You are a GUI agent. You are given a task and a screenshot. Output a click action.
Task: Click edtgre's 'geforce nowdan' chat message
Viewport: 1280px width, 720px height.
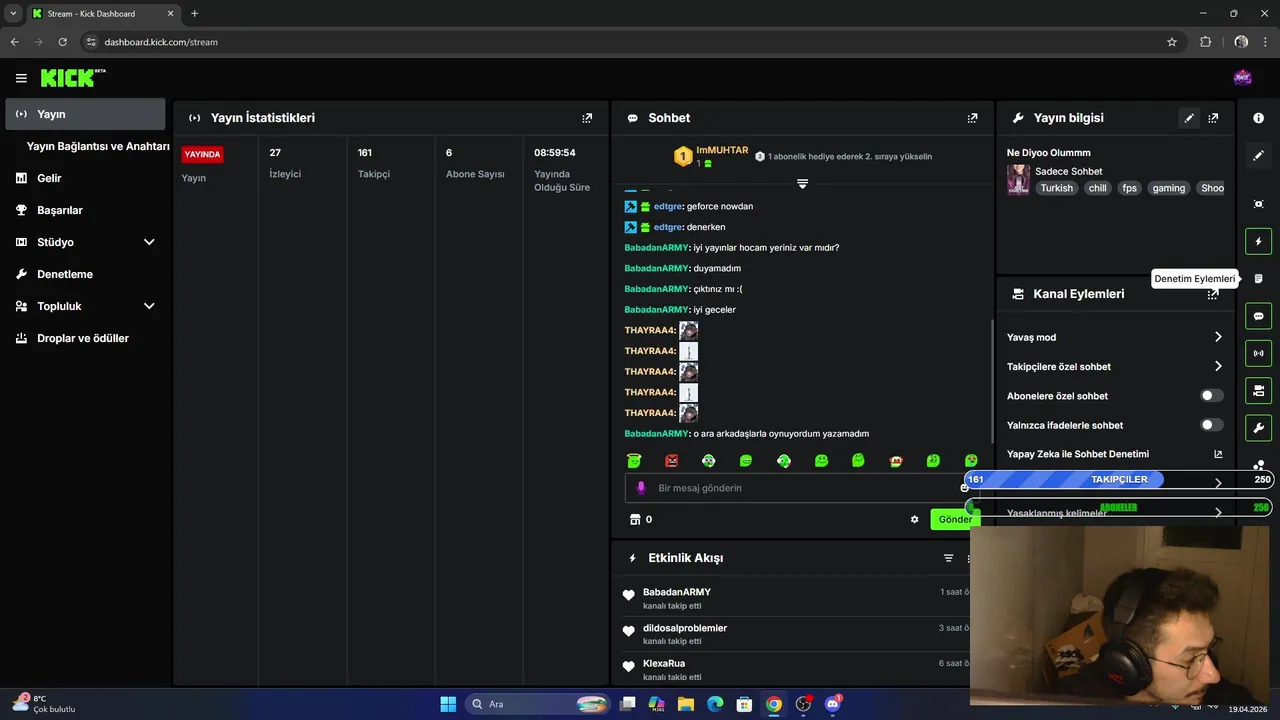[689, 206]
